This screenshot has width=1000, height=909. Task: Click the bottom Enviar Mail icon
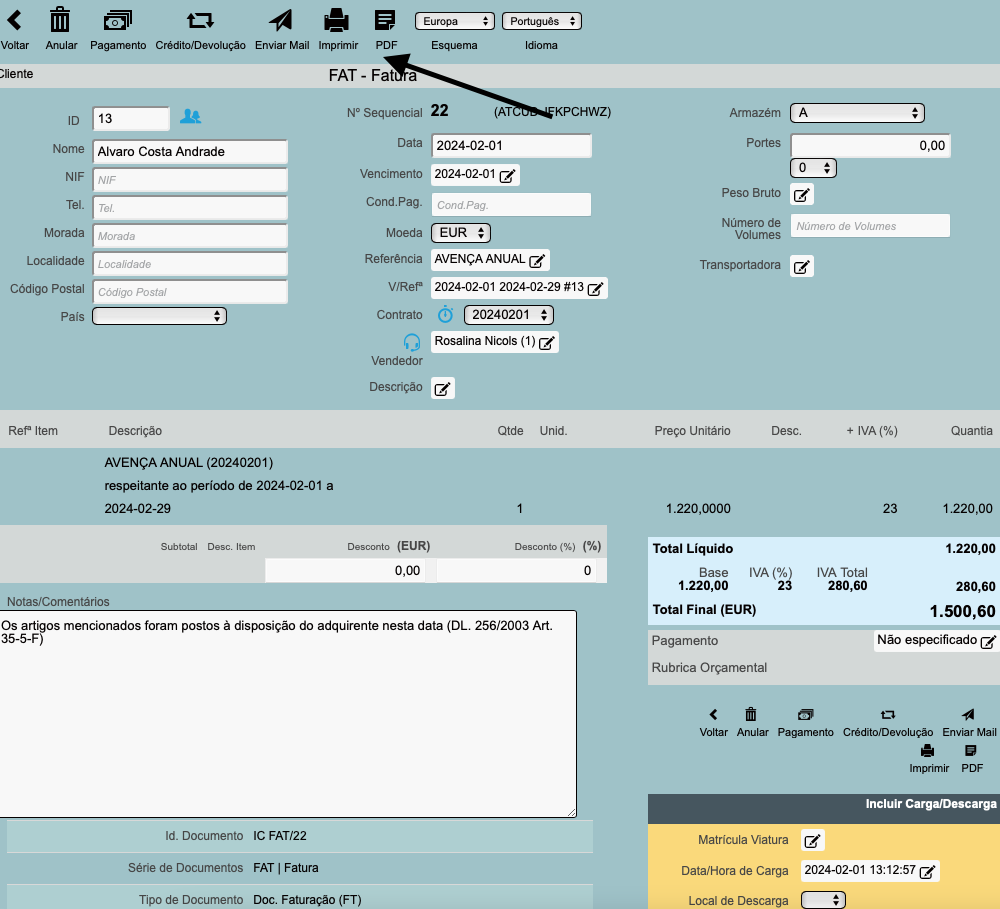(968, 714)
